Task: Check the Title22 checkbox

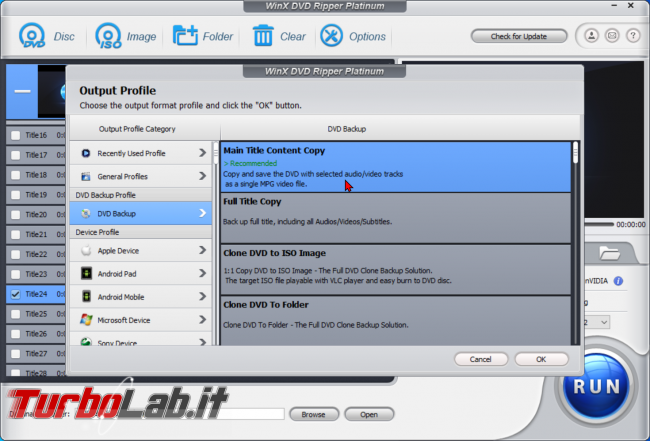Action: click(15, 254)
